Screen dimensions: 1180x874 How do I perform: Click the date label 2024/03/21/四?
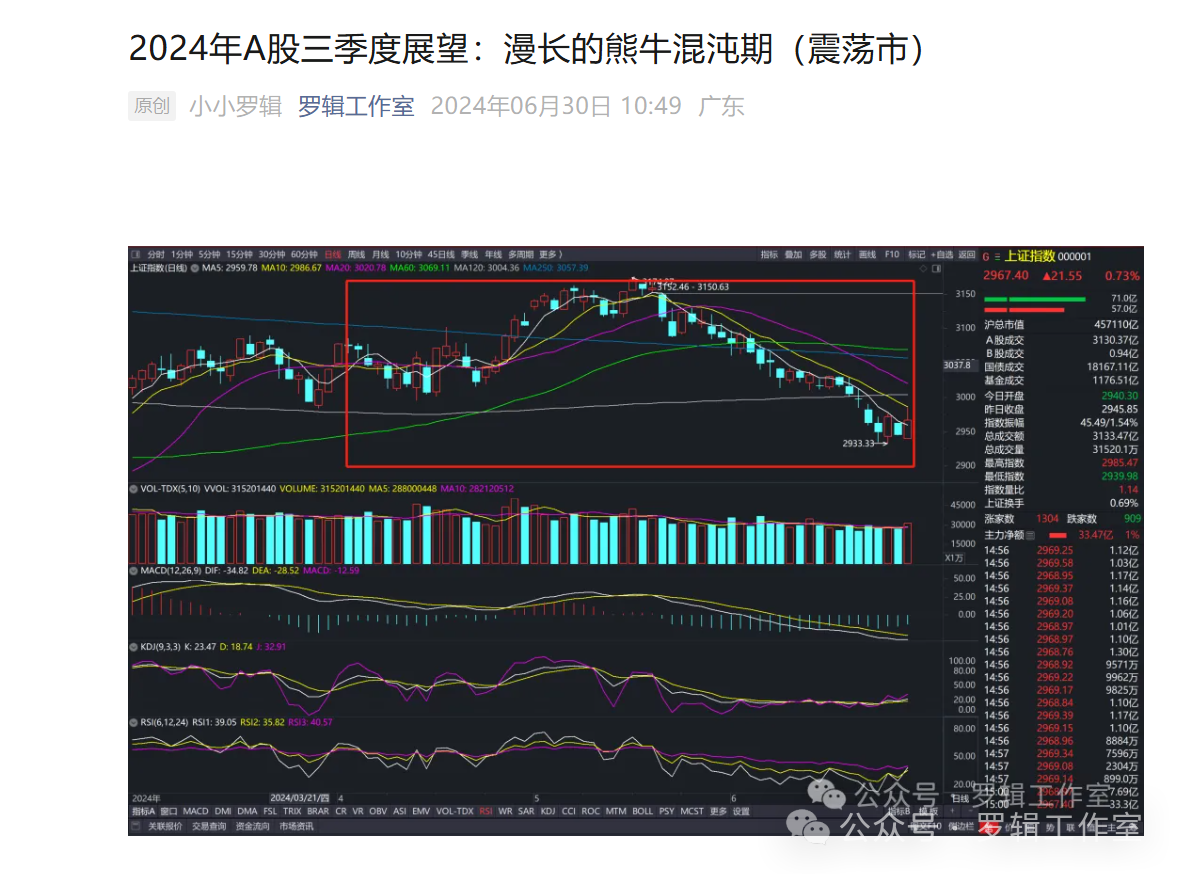point(300,798)
